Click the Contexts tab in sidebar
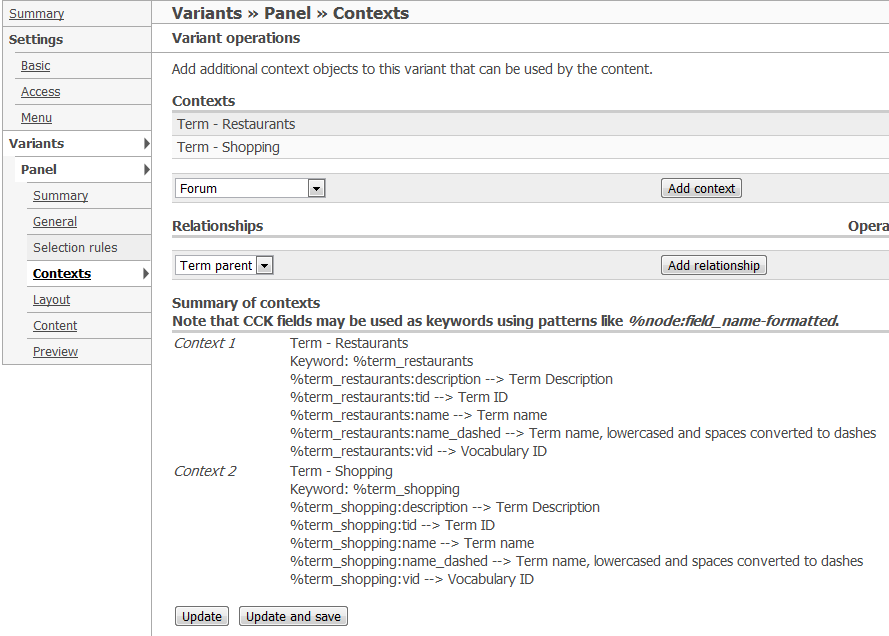 click(x=62, y=274)
